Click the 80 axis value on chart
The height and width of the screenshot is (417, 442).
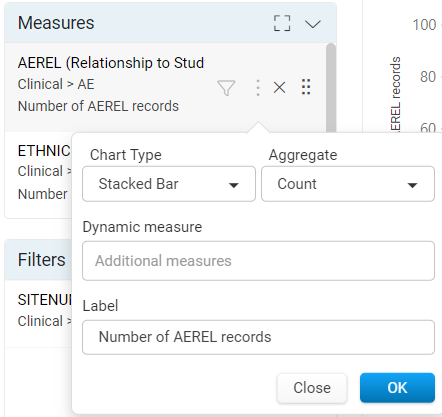point(428,77)
